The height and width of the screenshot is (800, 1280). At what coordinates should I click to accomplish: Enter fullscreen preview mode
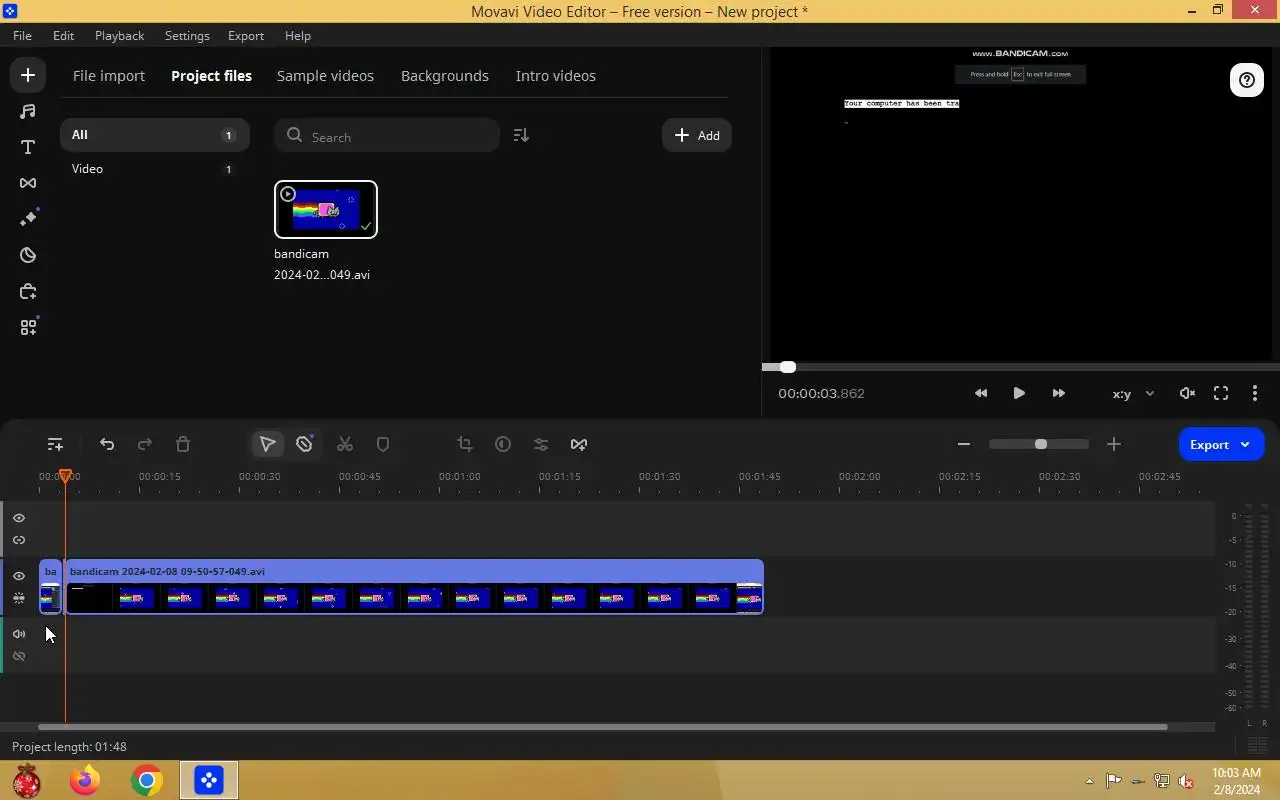tap(1221, 393)
